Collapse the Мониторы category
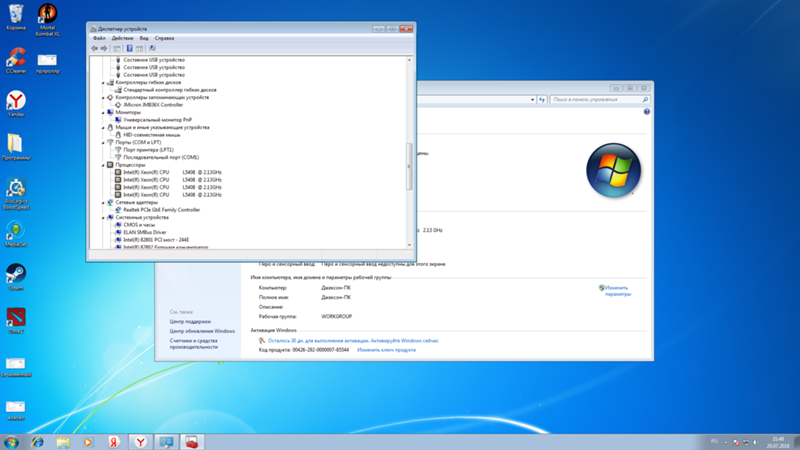Image resolution: width=800 pixels, height=450 pixels. click(x=103, y=113)
